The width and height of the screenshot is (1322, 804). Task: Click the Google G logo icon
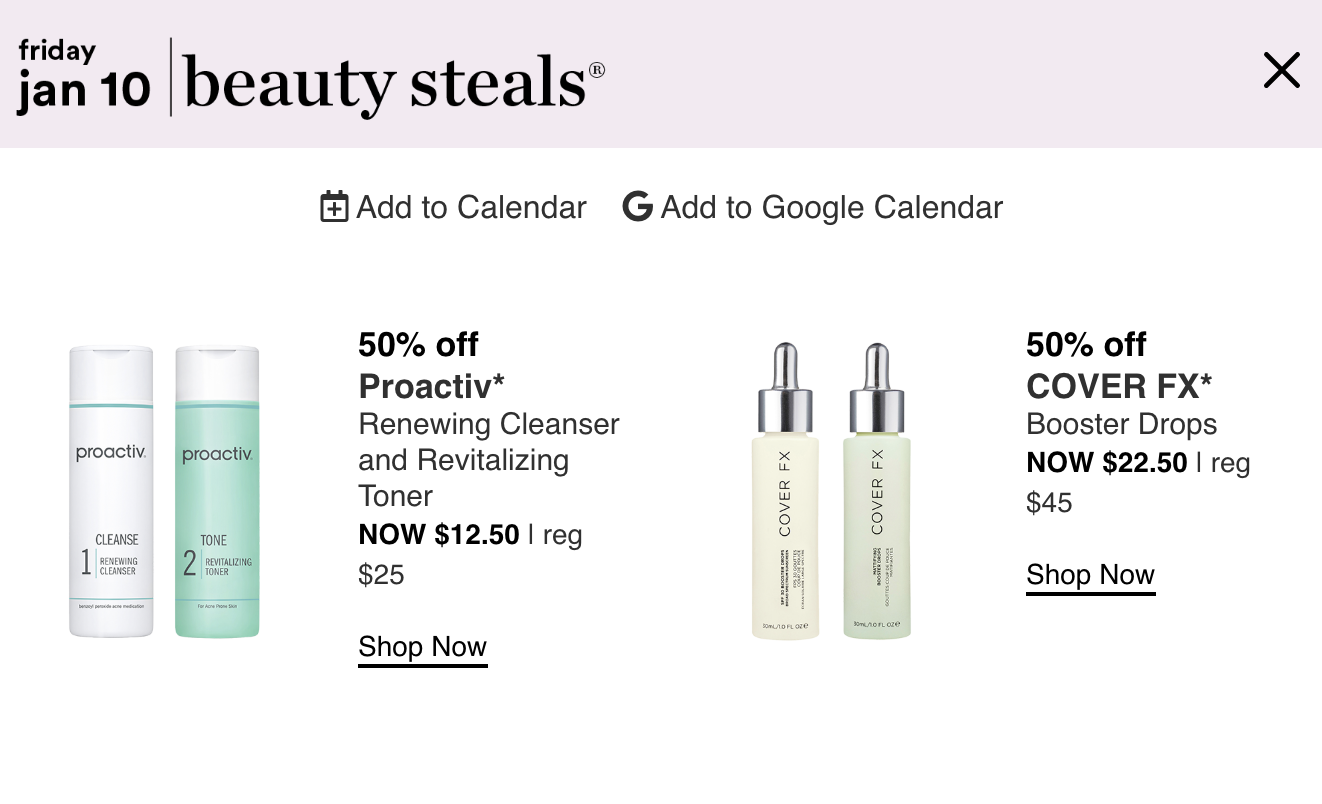coord(637,207)
